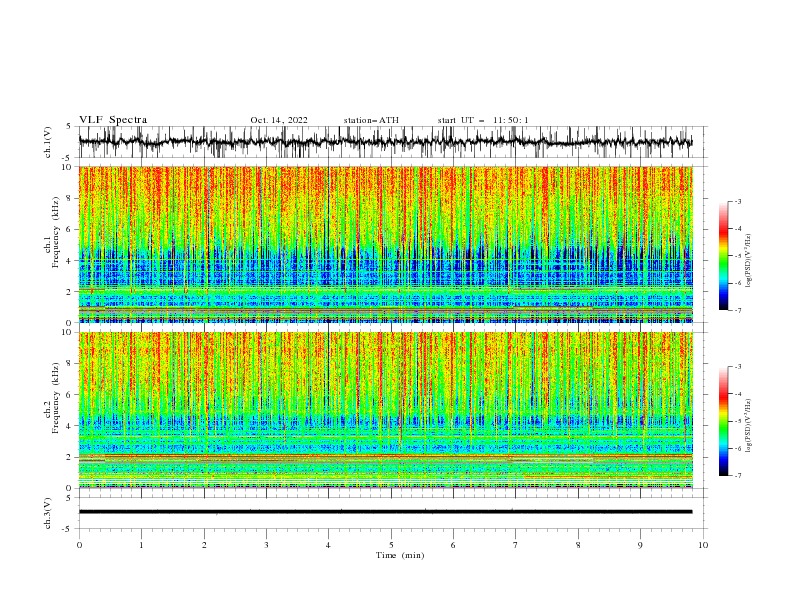
Task: Click lower colorbar's log(PSD) unit label
Action: pyautogui.click(x=749, y=426)
